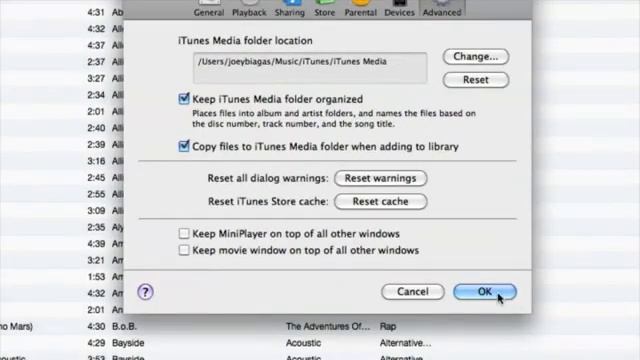Switch to the Playback preferences tab
This screenshot has width=640, height=360.
tap(249, 9)
